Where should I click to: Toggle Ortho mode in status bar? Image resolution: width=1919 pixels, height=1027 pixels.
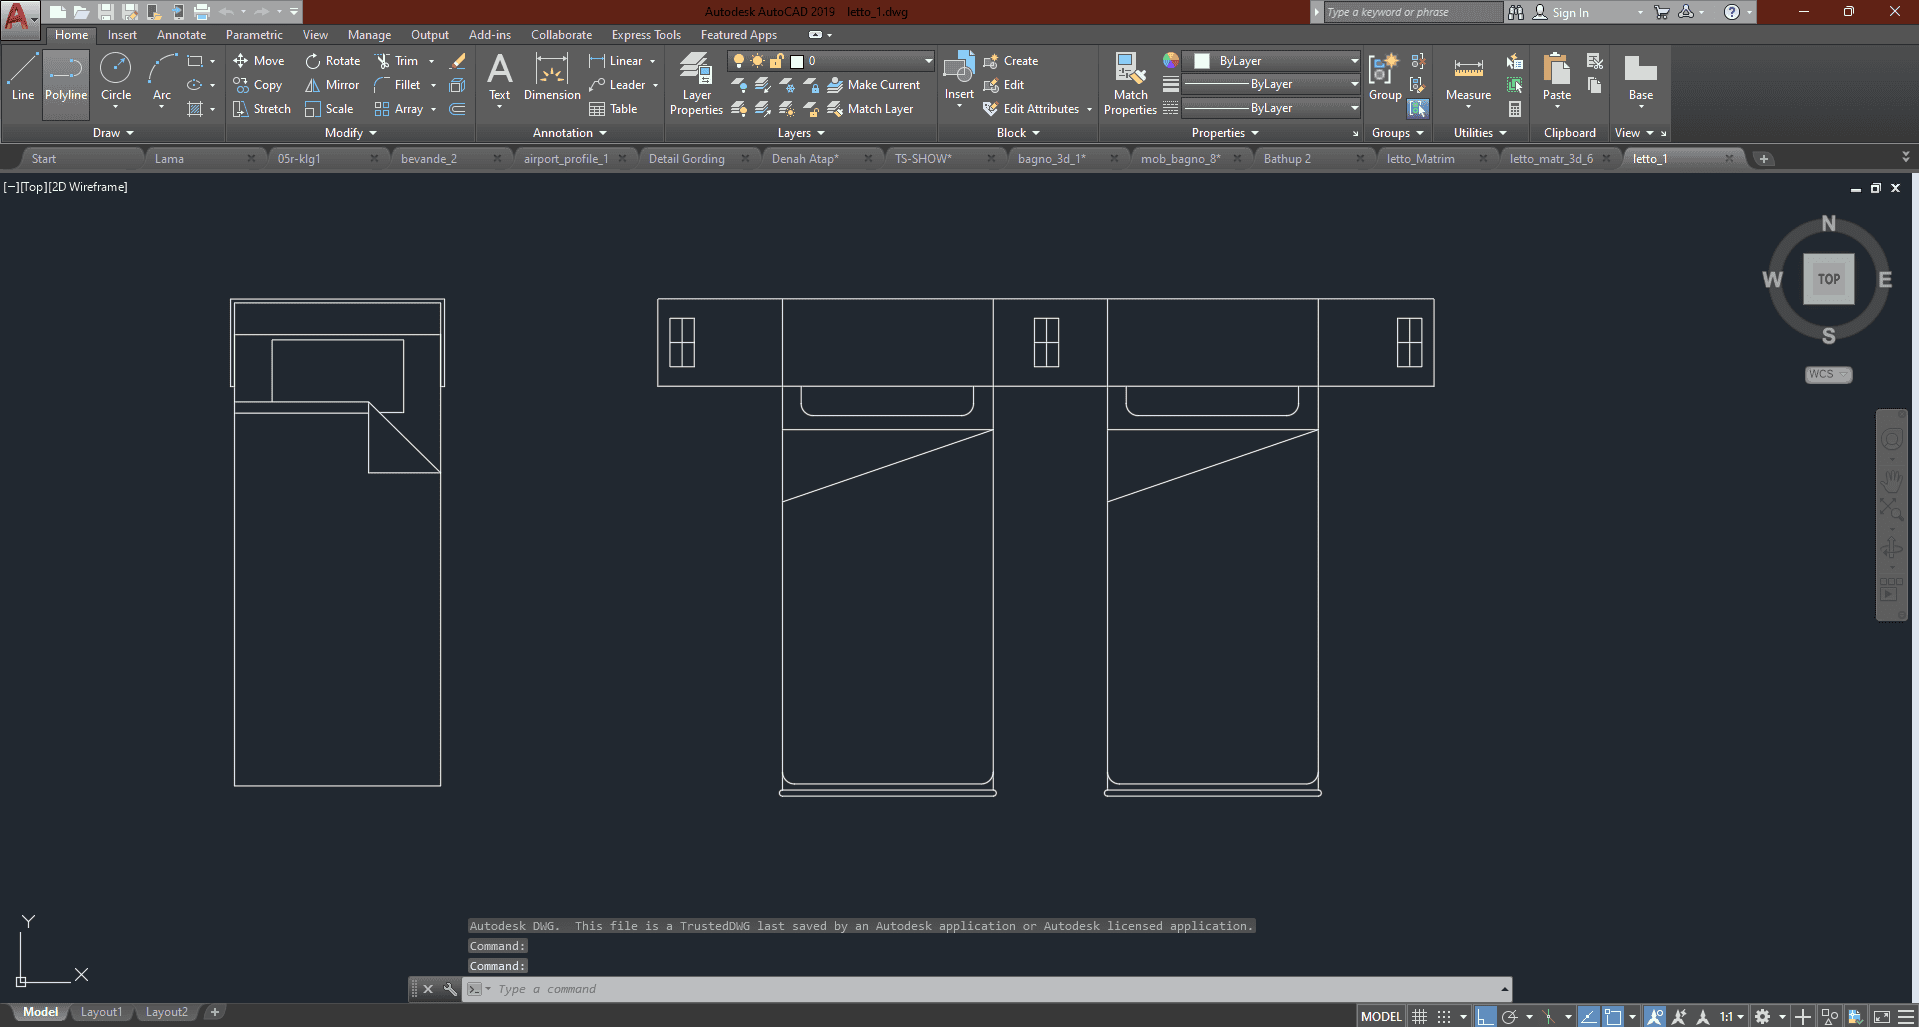pos(1486,1016)
